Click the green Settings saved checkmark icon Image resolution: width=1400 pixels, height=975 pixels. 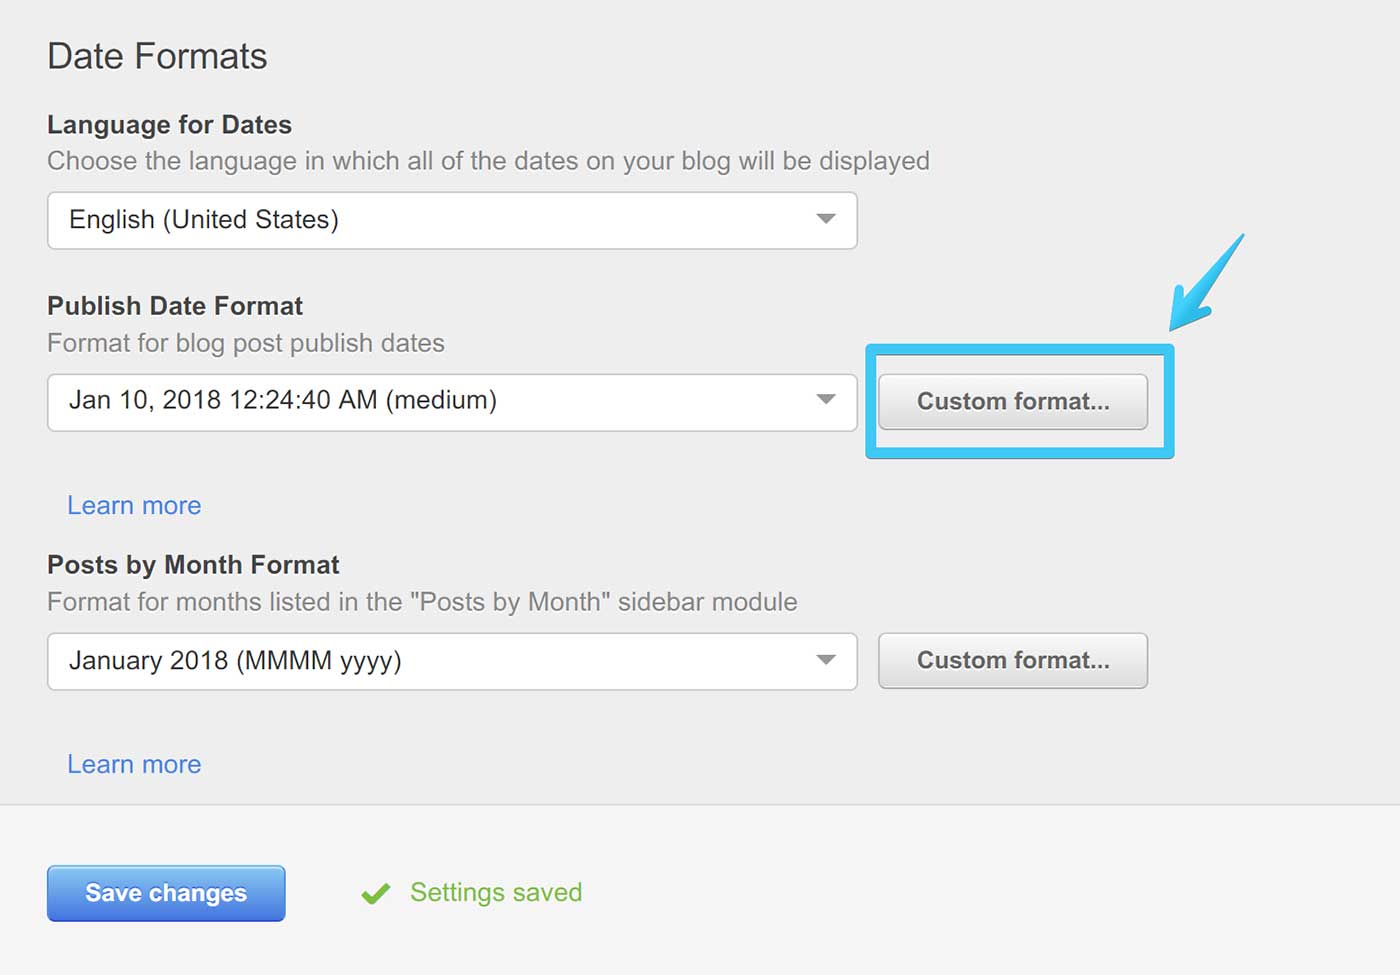[376, 893]
